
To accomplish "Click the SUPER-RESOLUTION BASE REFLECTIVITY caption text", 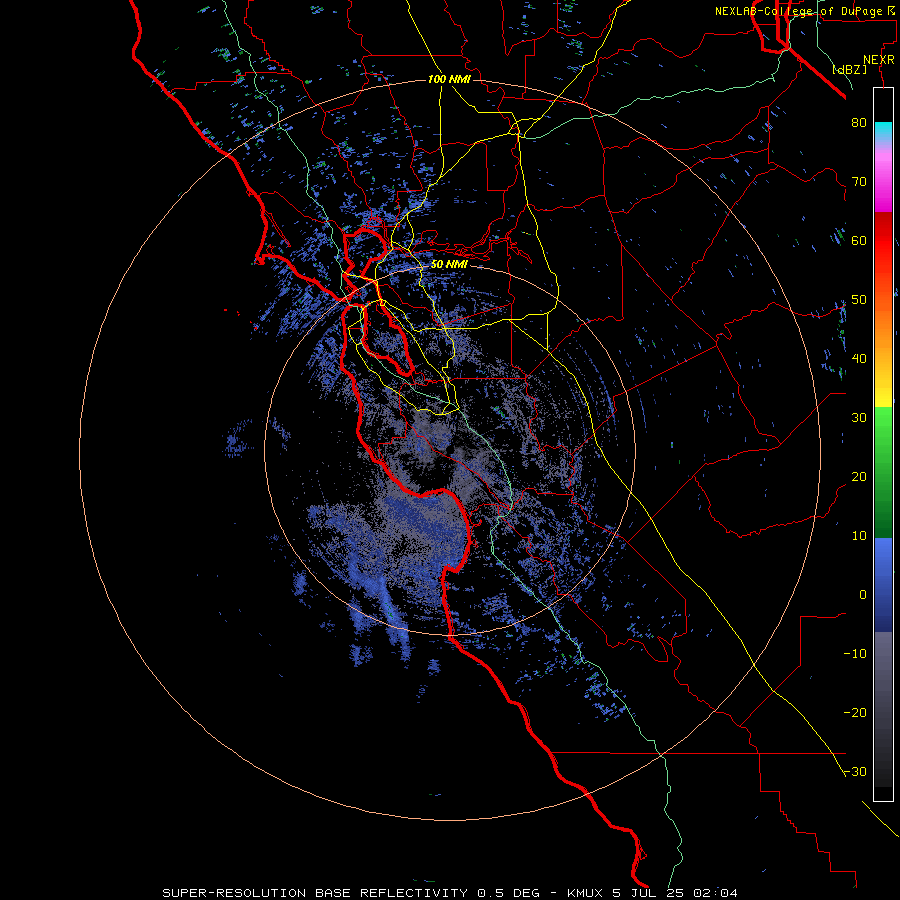I will point(315,893).
